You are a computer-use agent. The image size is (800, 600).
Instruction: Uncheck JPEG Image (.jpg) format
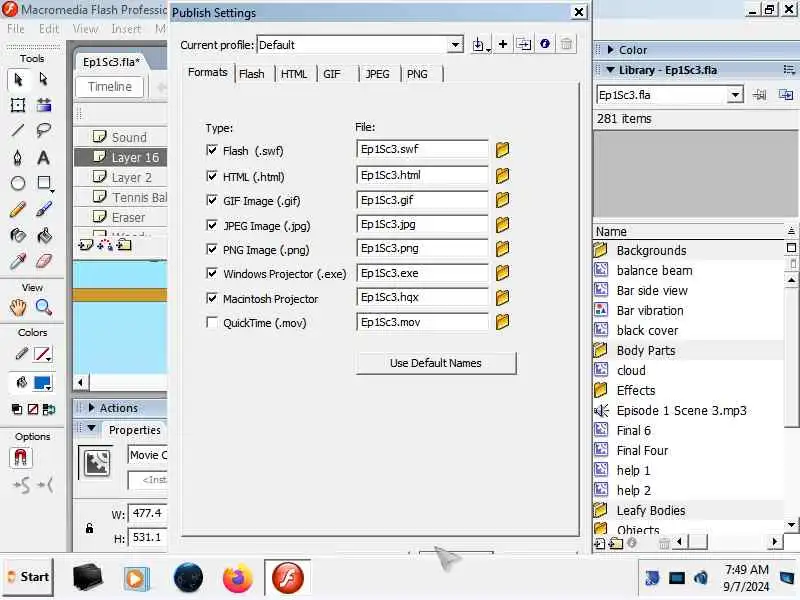(212, 225)
